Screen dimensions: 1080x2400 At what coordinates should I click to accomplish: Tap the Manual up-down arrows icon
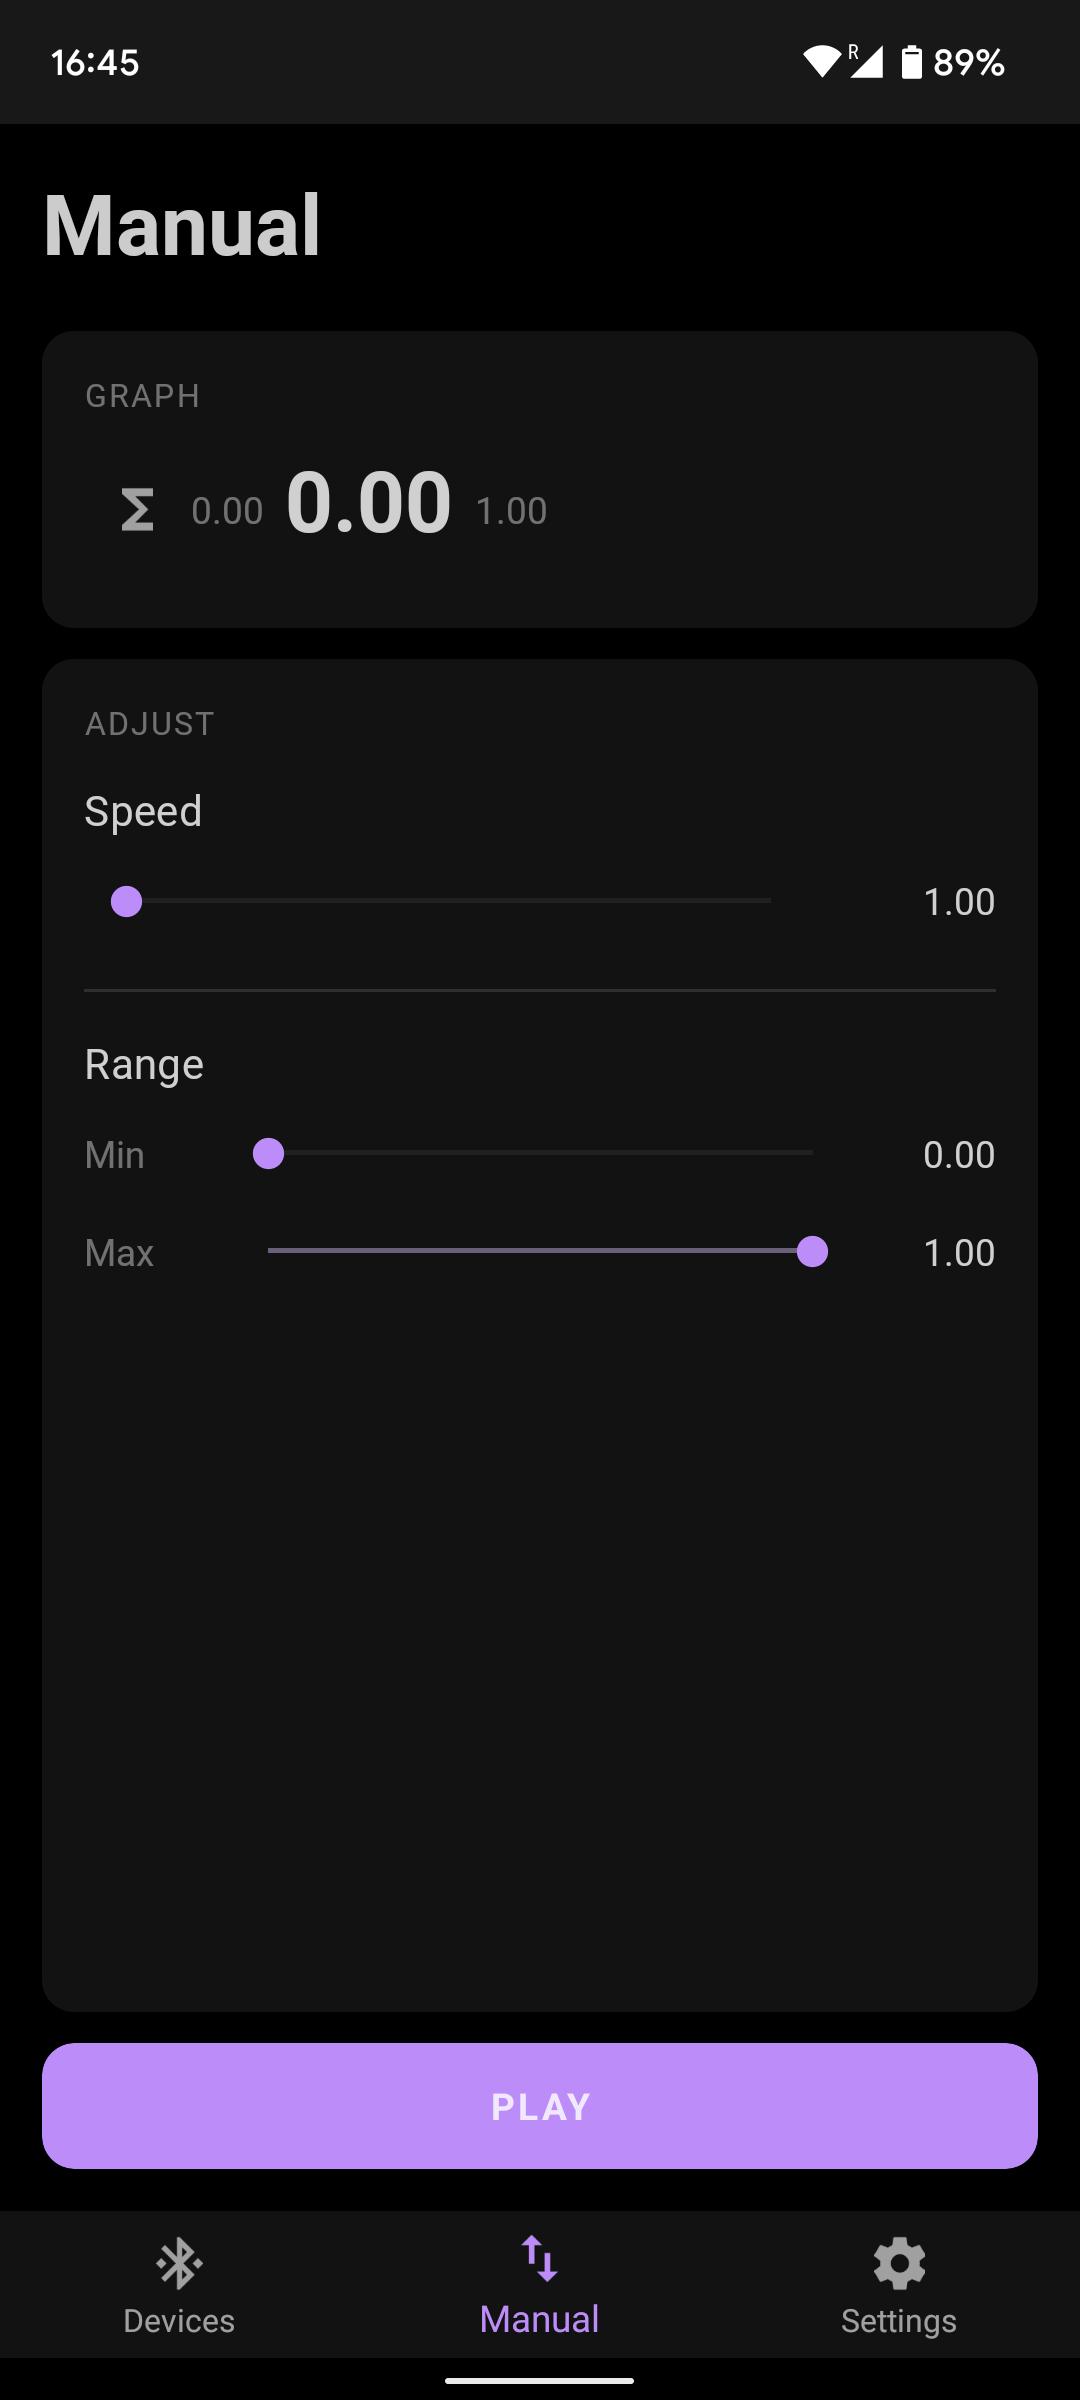click(539, 2259)
